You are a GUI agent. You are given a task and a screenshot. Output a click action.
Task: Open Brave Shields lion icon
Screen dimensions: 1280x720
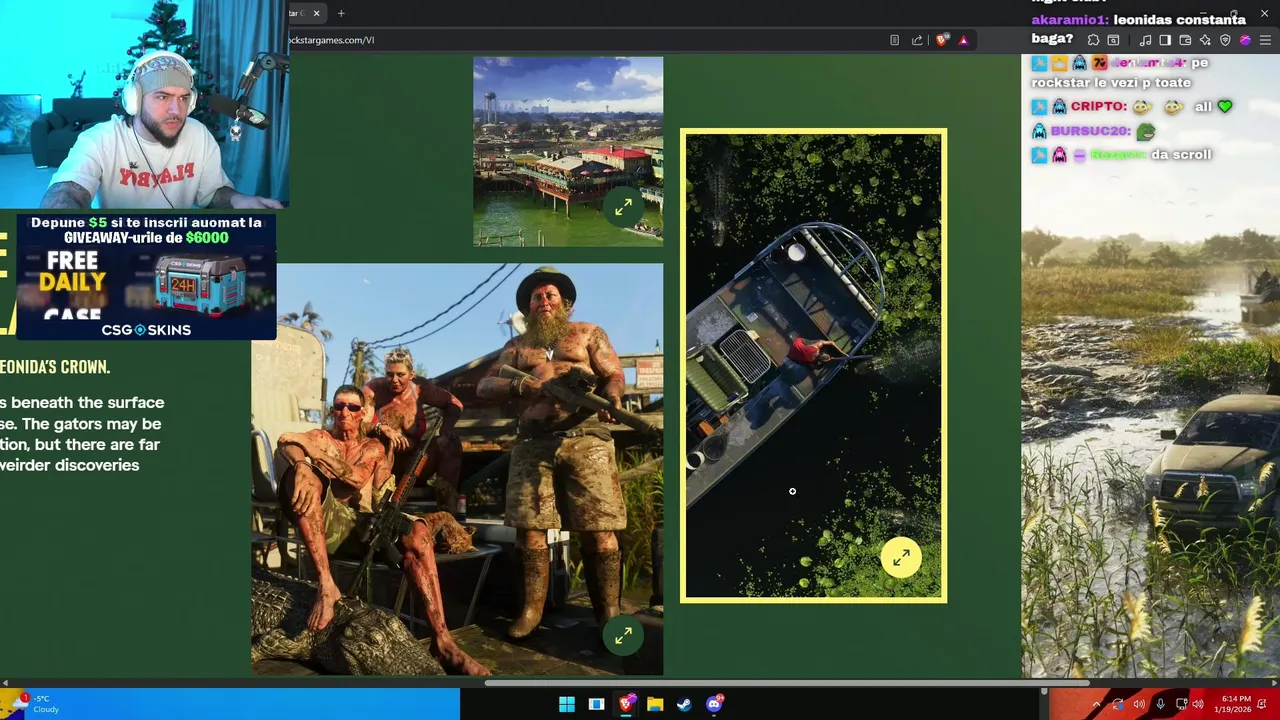(x=941, y=40)
